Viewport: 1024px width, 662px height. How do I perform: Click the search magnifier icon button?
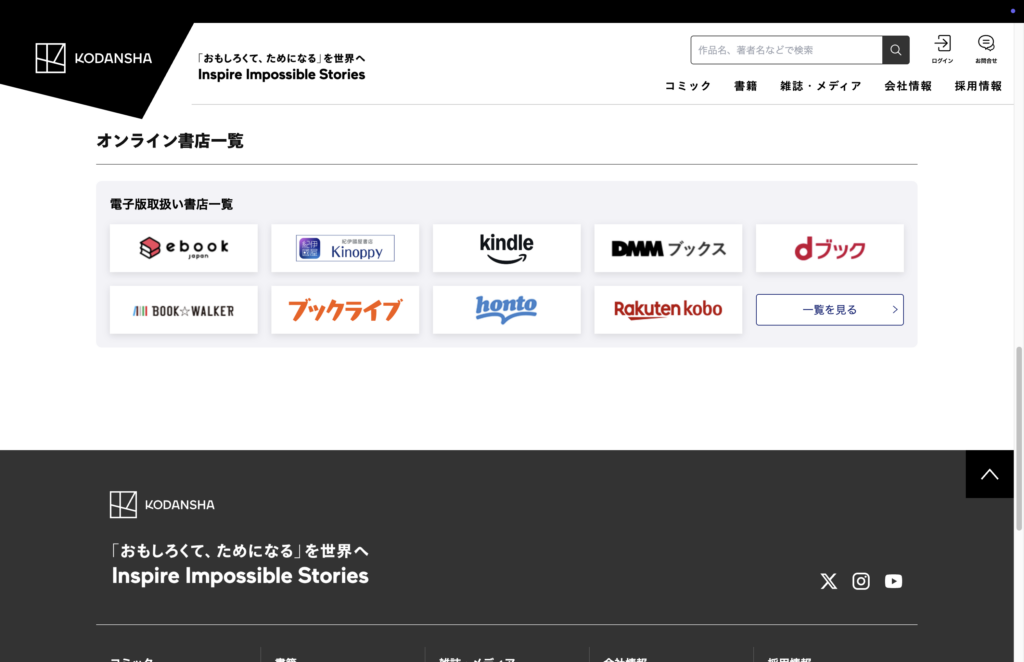click(x=895, y=50)
